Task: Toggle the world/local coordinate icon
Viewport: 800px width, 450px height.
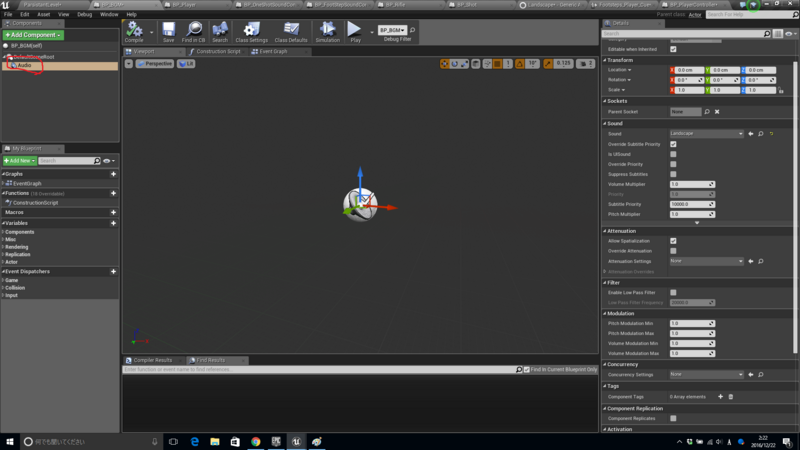Action: pyautogui.click(x=476, y=64)
